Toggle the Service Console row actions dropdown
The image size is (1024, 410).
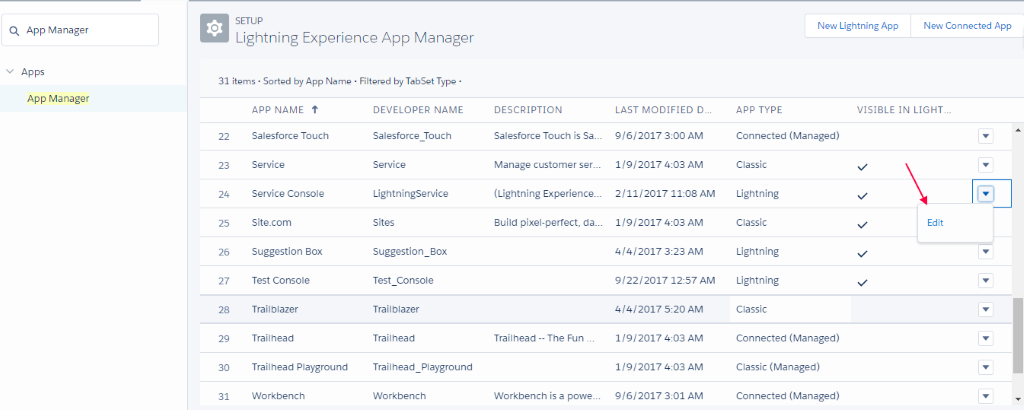click(x=985, y=194)
